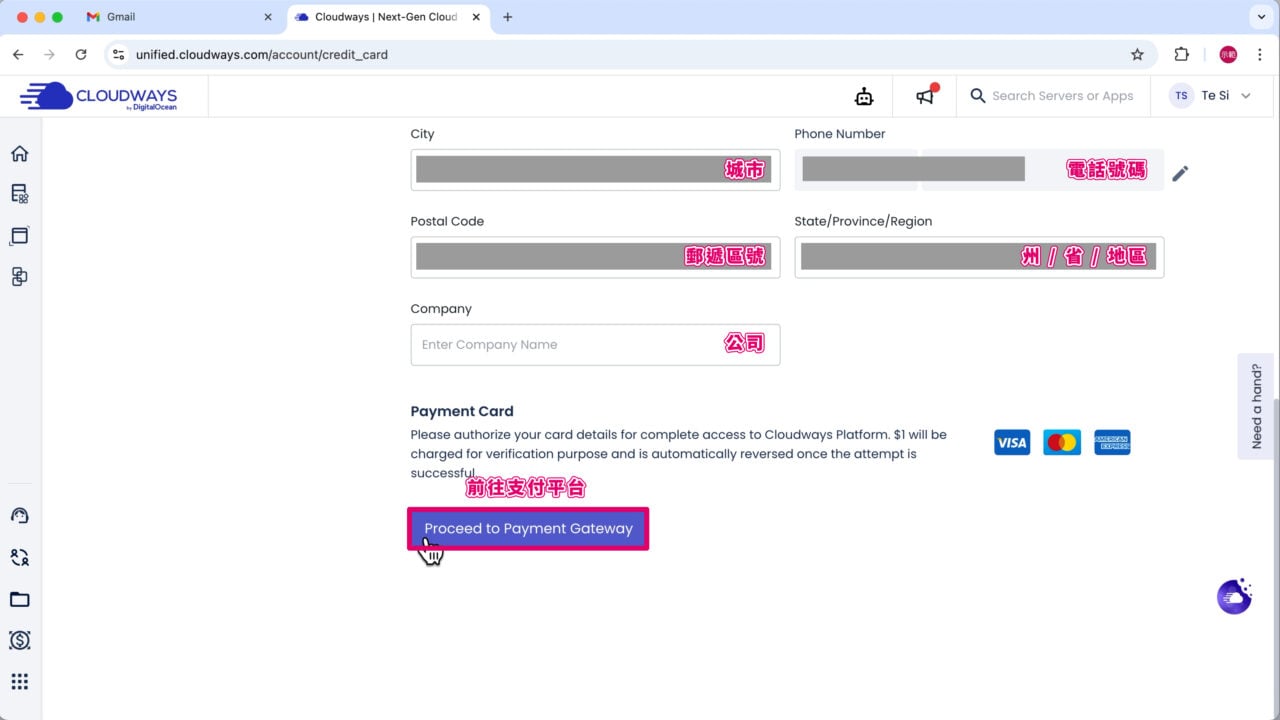
Task: Open the applications sidebar icon
Action: (19, 236)
